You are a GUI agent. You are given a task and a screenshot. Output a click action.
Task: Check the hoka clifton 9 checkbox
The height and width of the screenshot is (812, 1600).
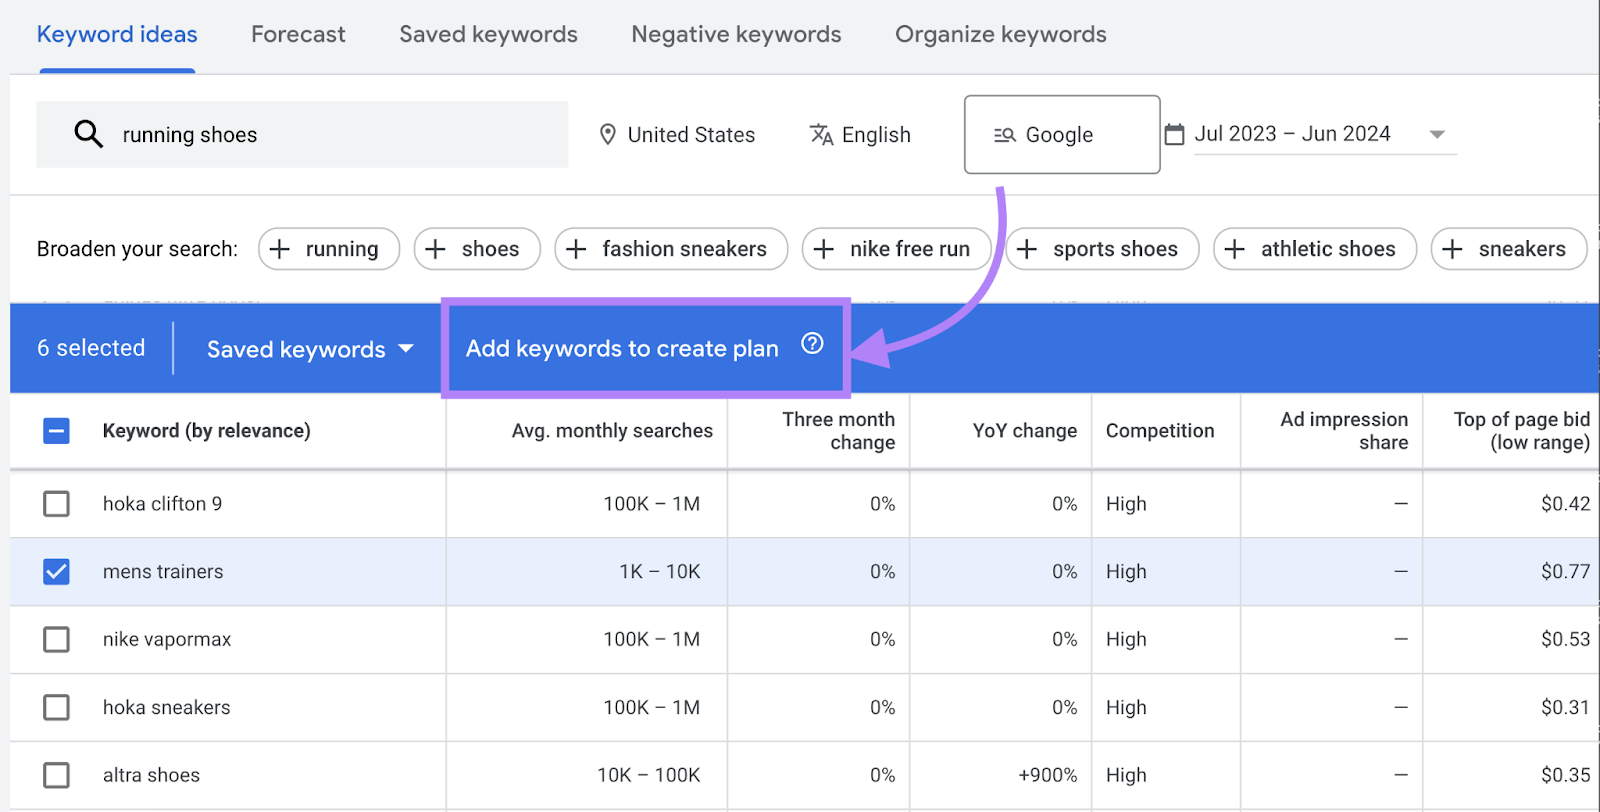point(57,503)
